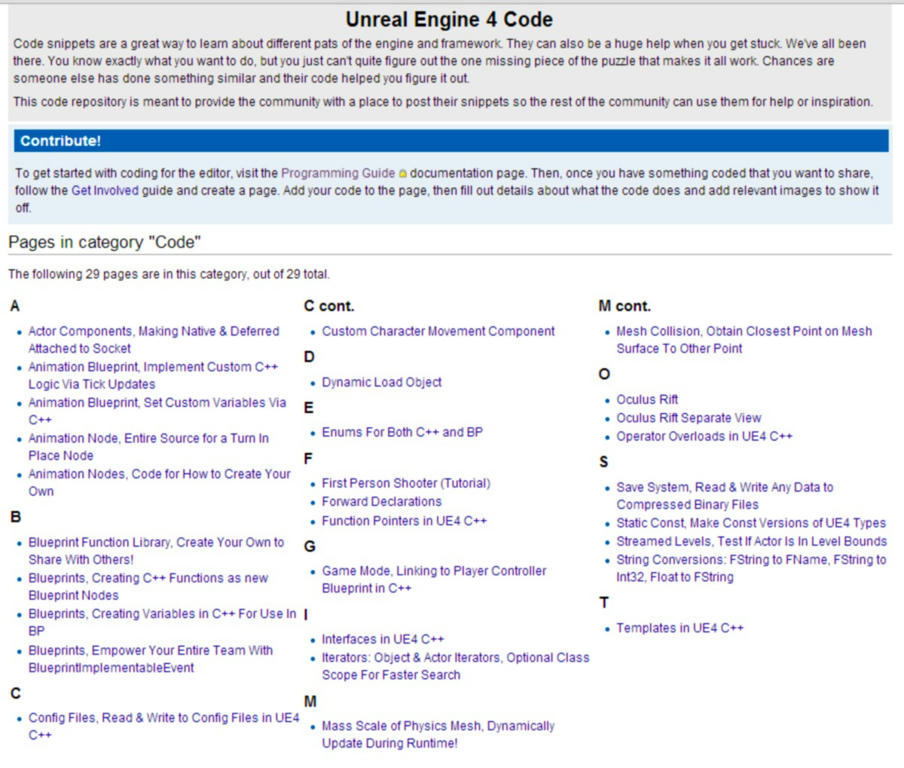Image resolution: width=904 pixels, height=768 pixels.
Task: Open Custom Character Movement Component link
Action: (438, 332)
